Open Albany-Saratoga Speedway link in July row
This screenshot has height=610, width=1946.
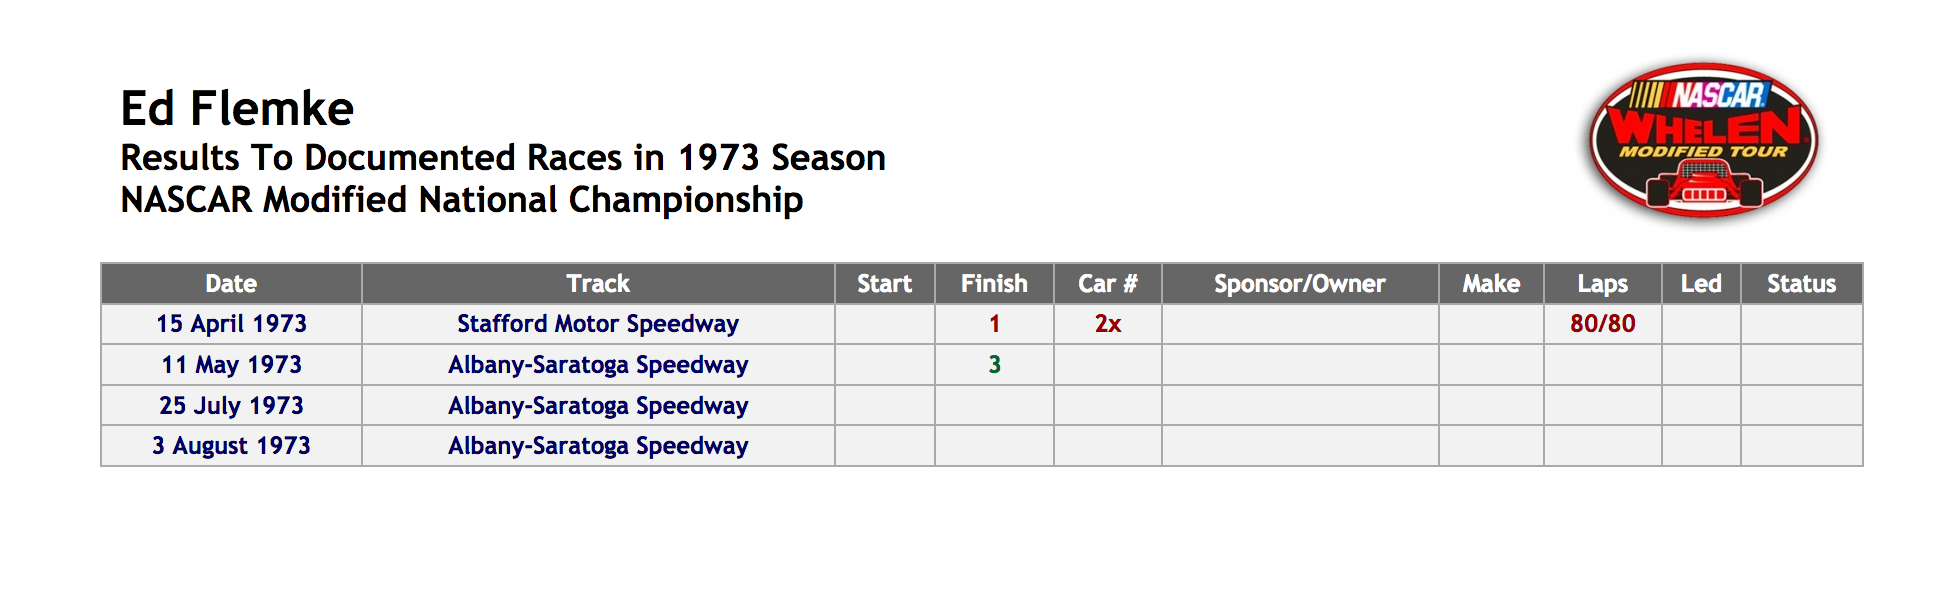click(x=598, y=406)
